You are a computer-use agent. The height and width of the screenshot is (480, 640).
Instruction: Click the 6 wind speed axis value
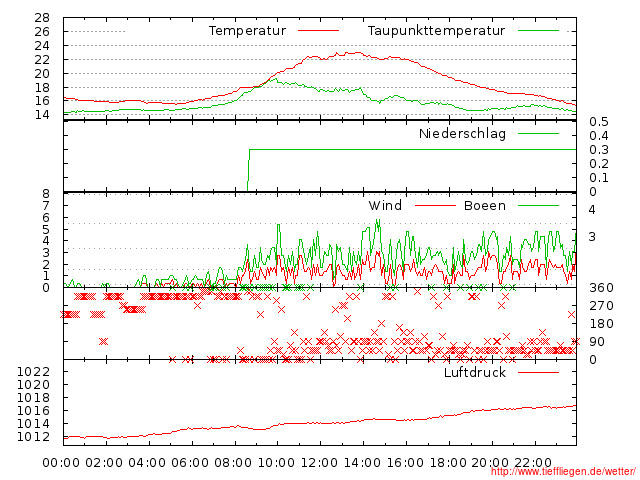[x=46, y=218]
